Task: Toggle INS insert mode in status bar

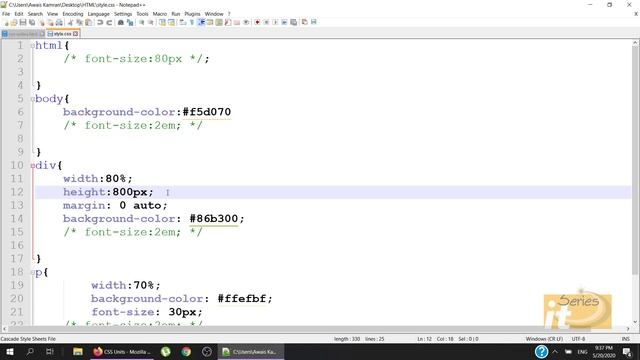Action: click(x=625, y=339)
